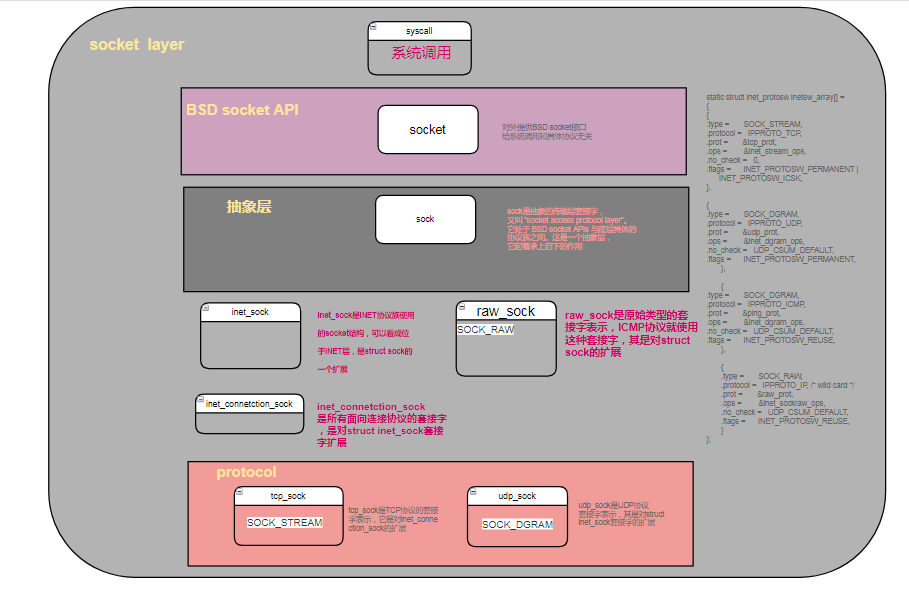Screen dimensions: 909x594
Task: Click the gray tcp_sock description text
Action: pos(394,519)
